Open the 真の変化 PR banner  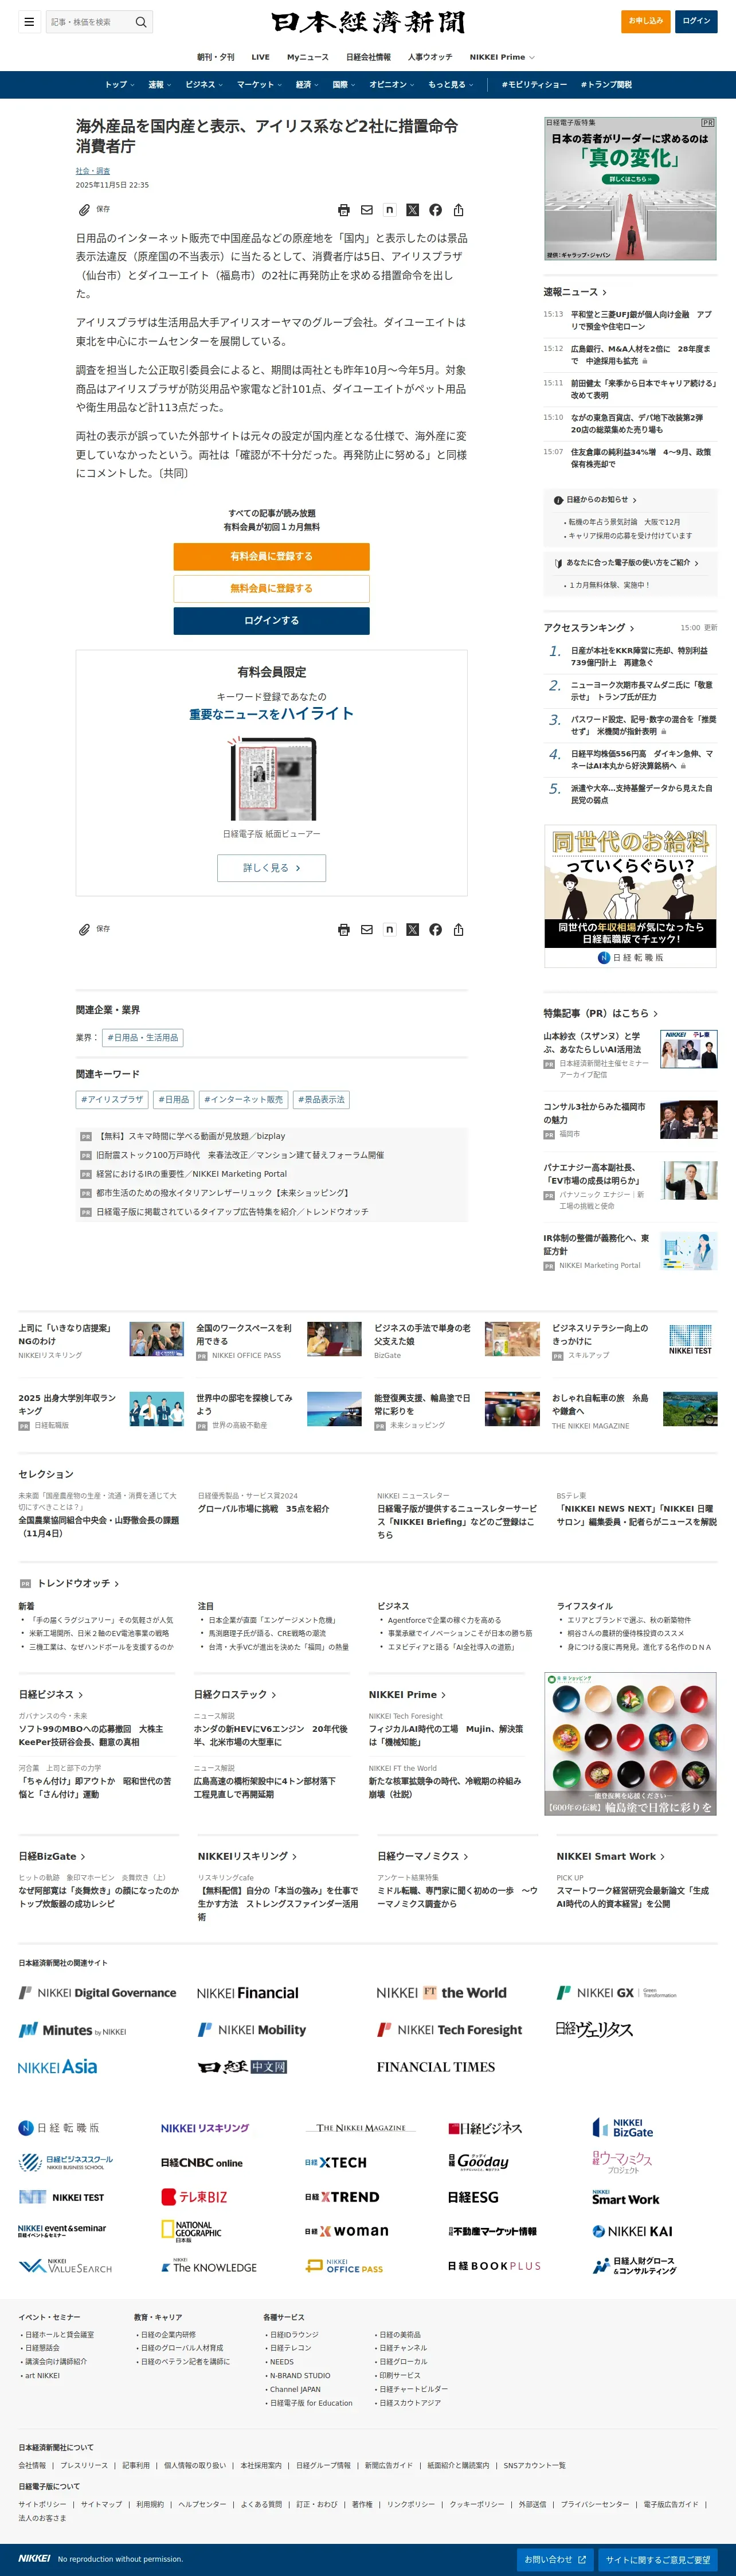click(x=630, y=189)
